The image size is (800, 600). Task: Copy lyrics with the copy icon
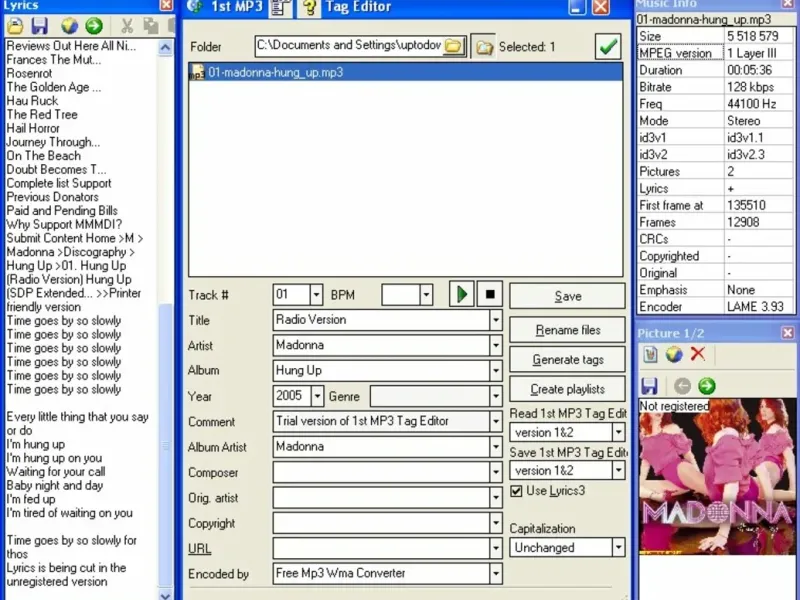[x=151, y=26]
